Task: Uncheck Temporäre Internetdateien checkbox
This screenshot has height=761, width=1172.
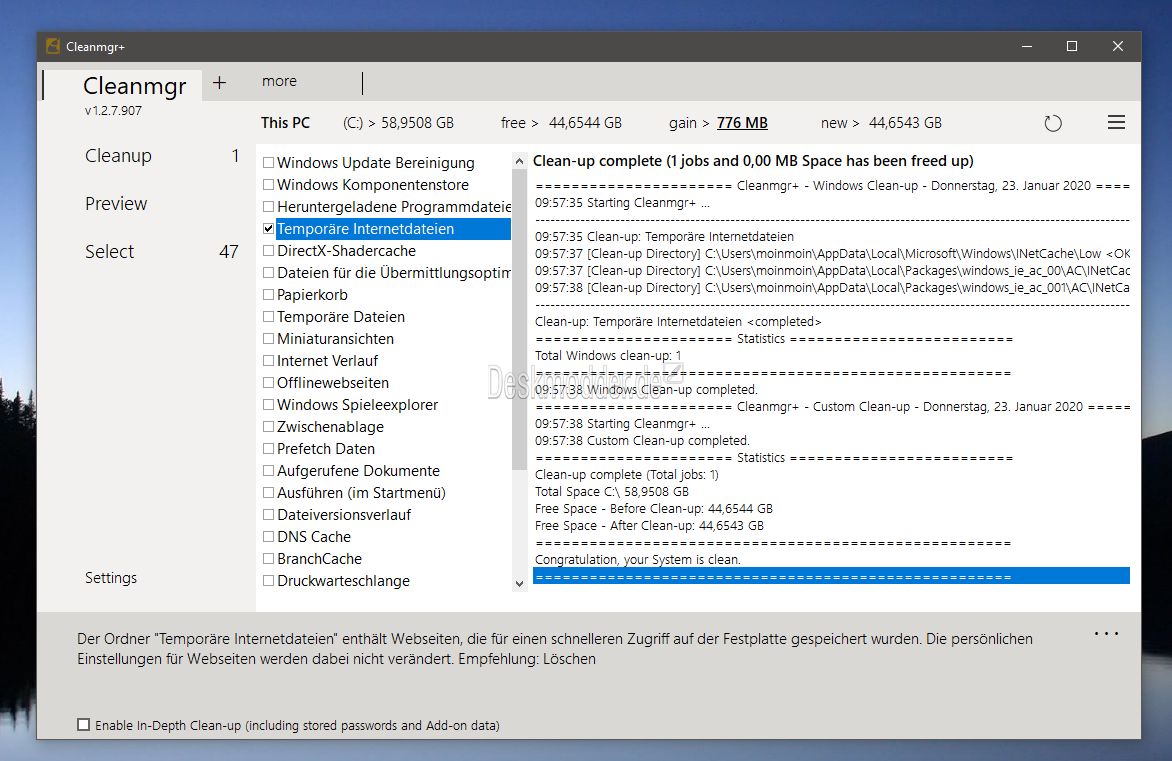Action: point(268,229)
